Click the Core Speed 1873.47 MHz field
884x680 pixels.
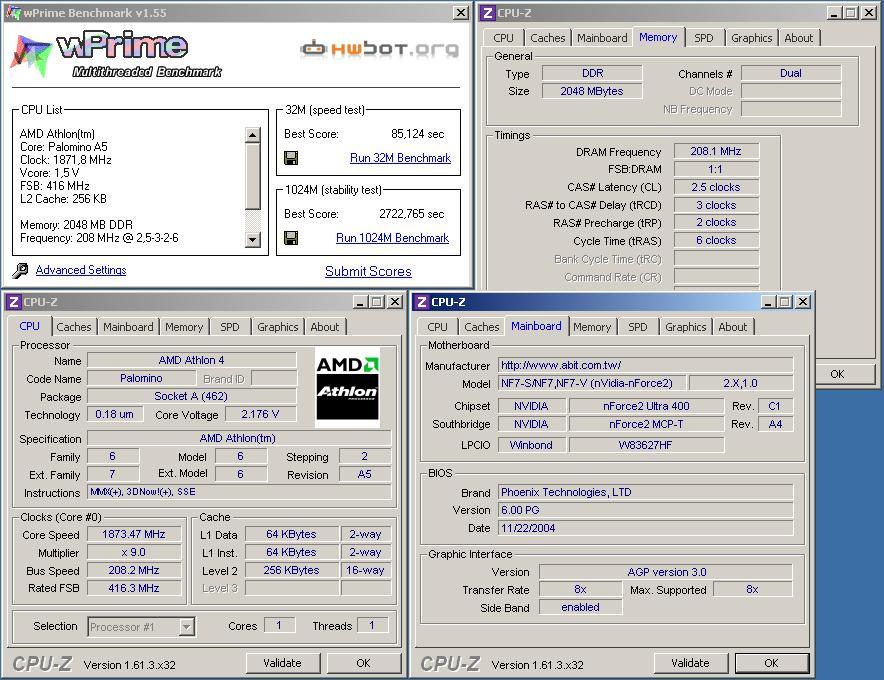pos(134,534)
